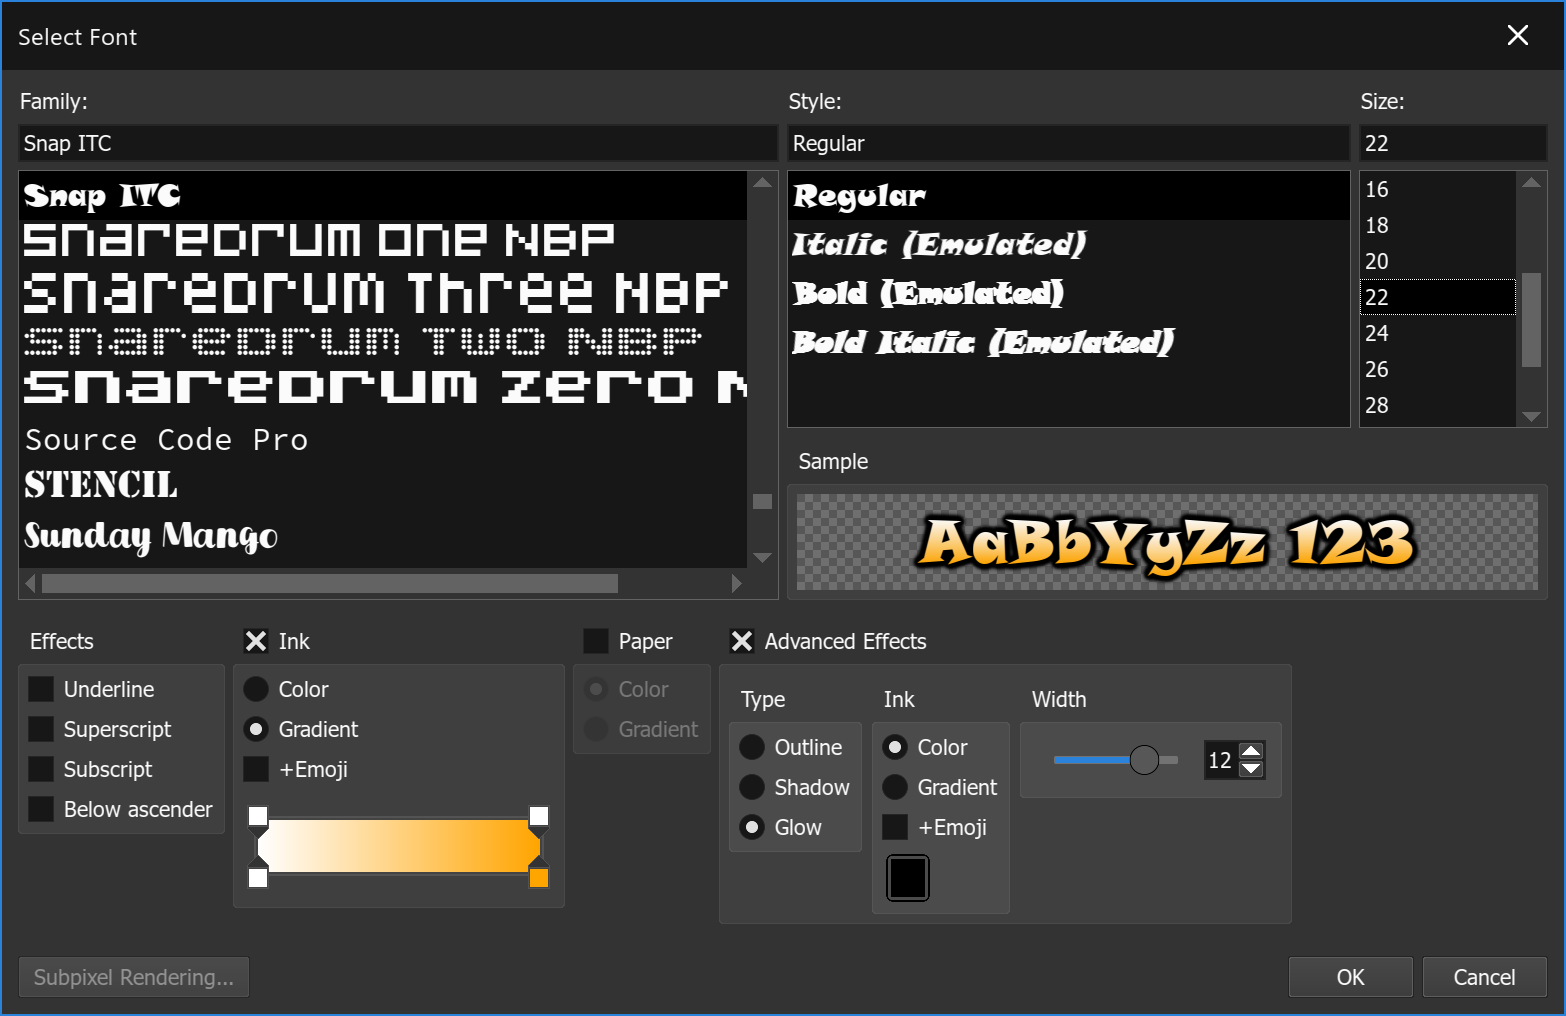Click size list scroll up arrow

tap(1531, 182)
